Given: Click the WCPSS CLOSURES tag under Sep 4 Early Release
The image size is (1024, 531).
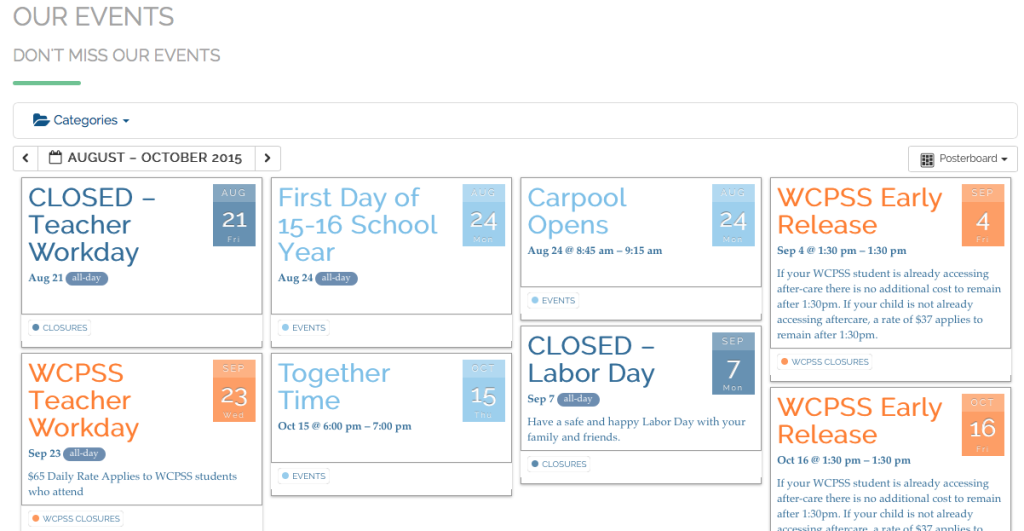Looking at the screenshot, I should [x=825, y=362].
